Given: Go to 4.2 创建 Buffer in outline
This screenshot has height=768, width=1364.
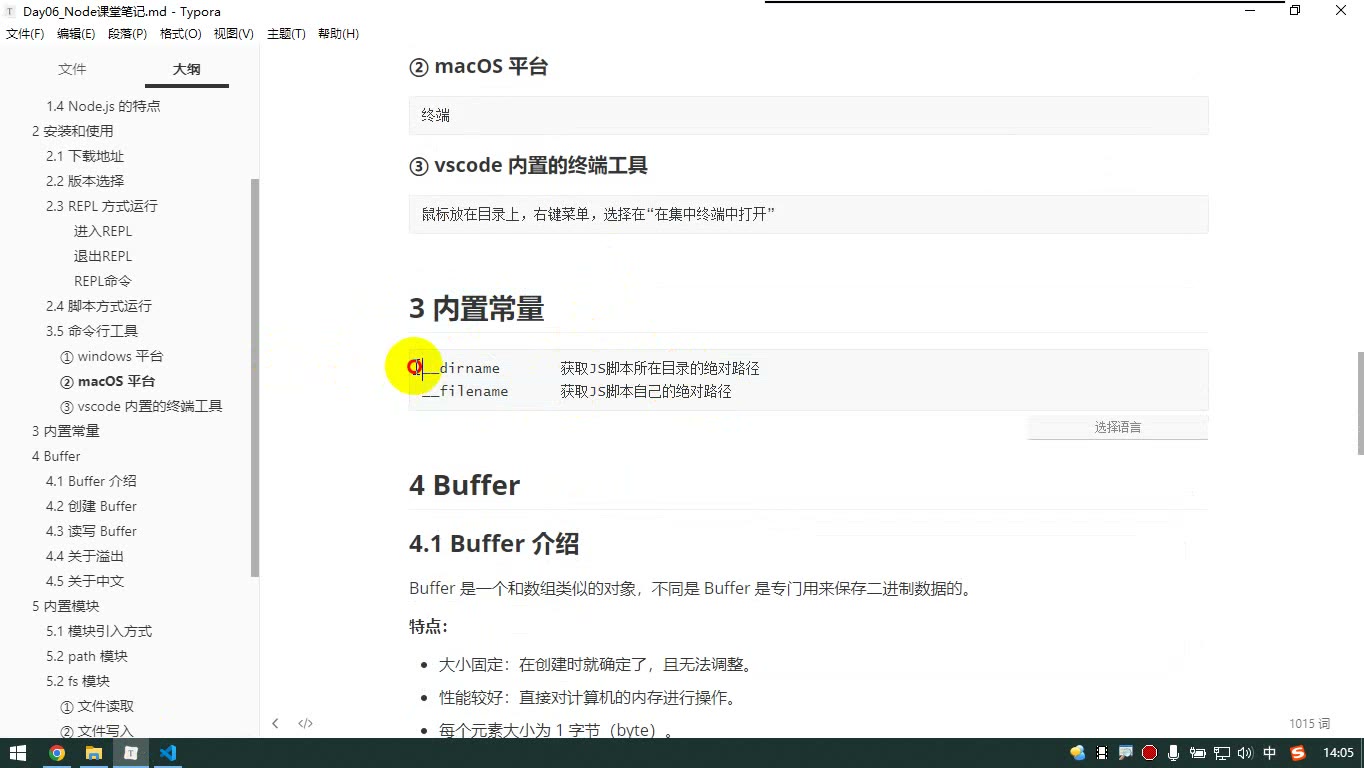Looking at the screenshot, I should (91, 506).
